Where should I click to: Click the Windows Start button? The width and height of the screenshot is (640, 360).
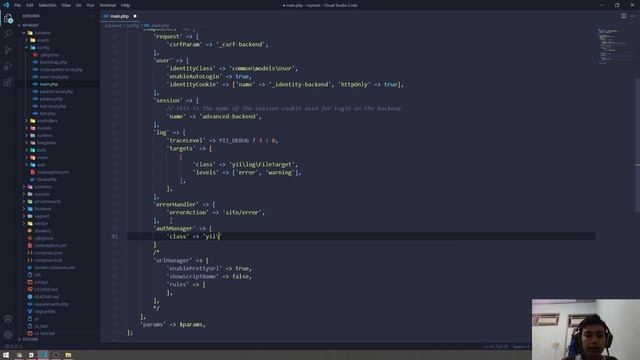[x=6, y=355]
